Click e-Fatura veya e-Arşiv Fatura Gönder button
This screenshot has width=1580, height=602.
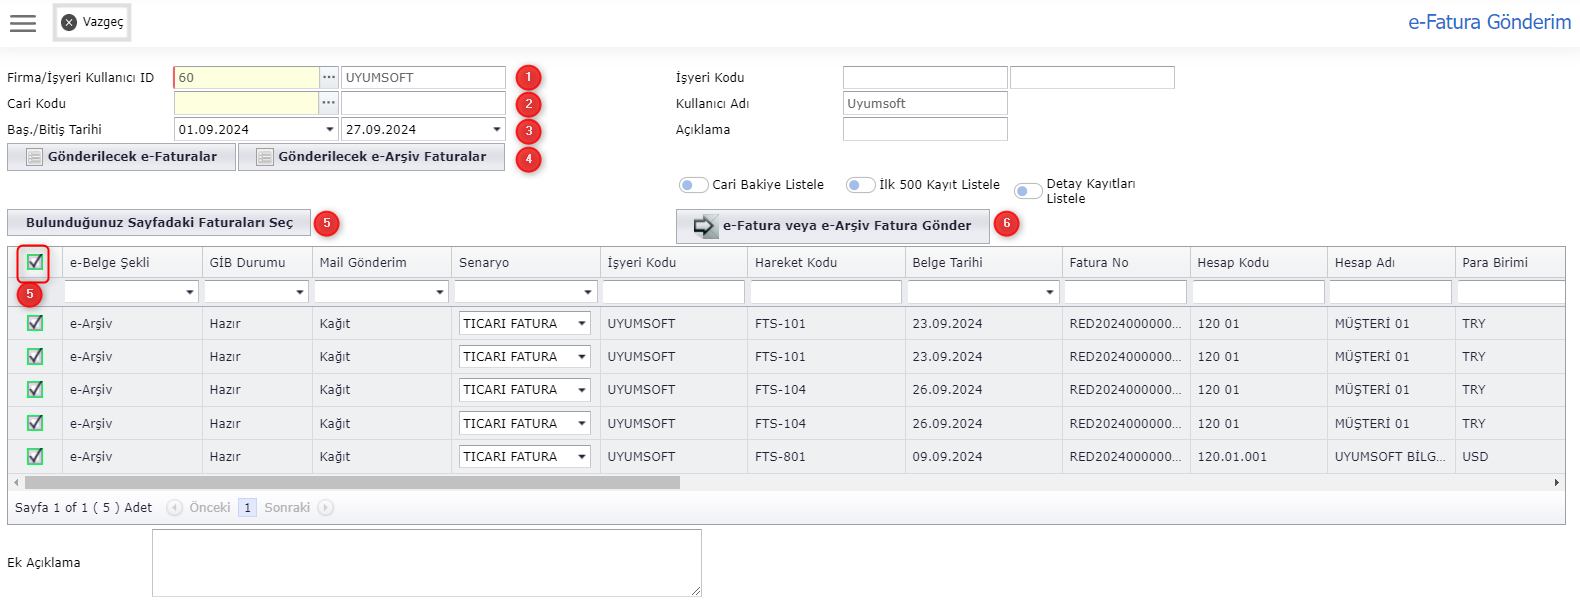tap(833, 226)
